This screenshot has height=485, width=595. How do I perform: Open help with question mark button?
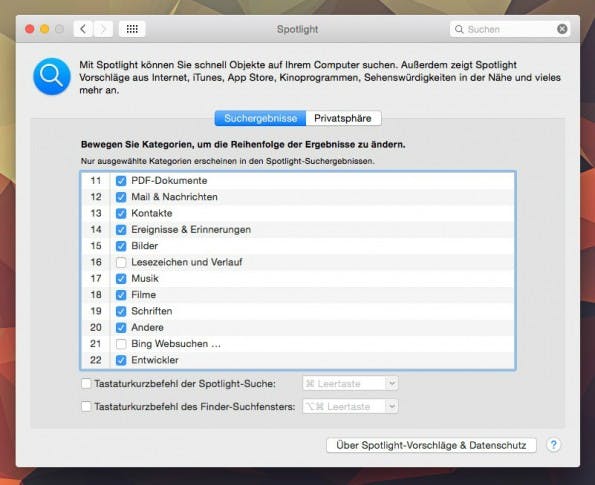click(x=553, y=444)
